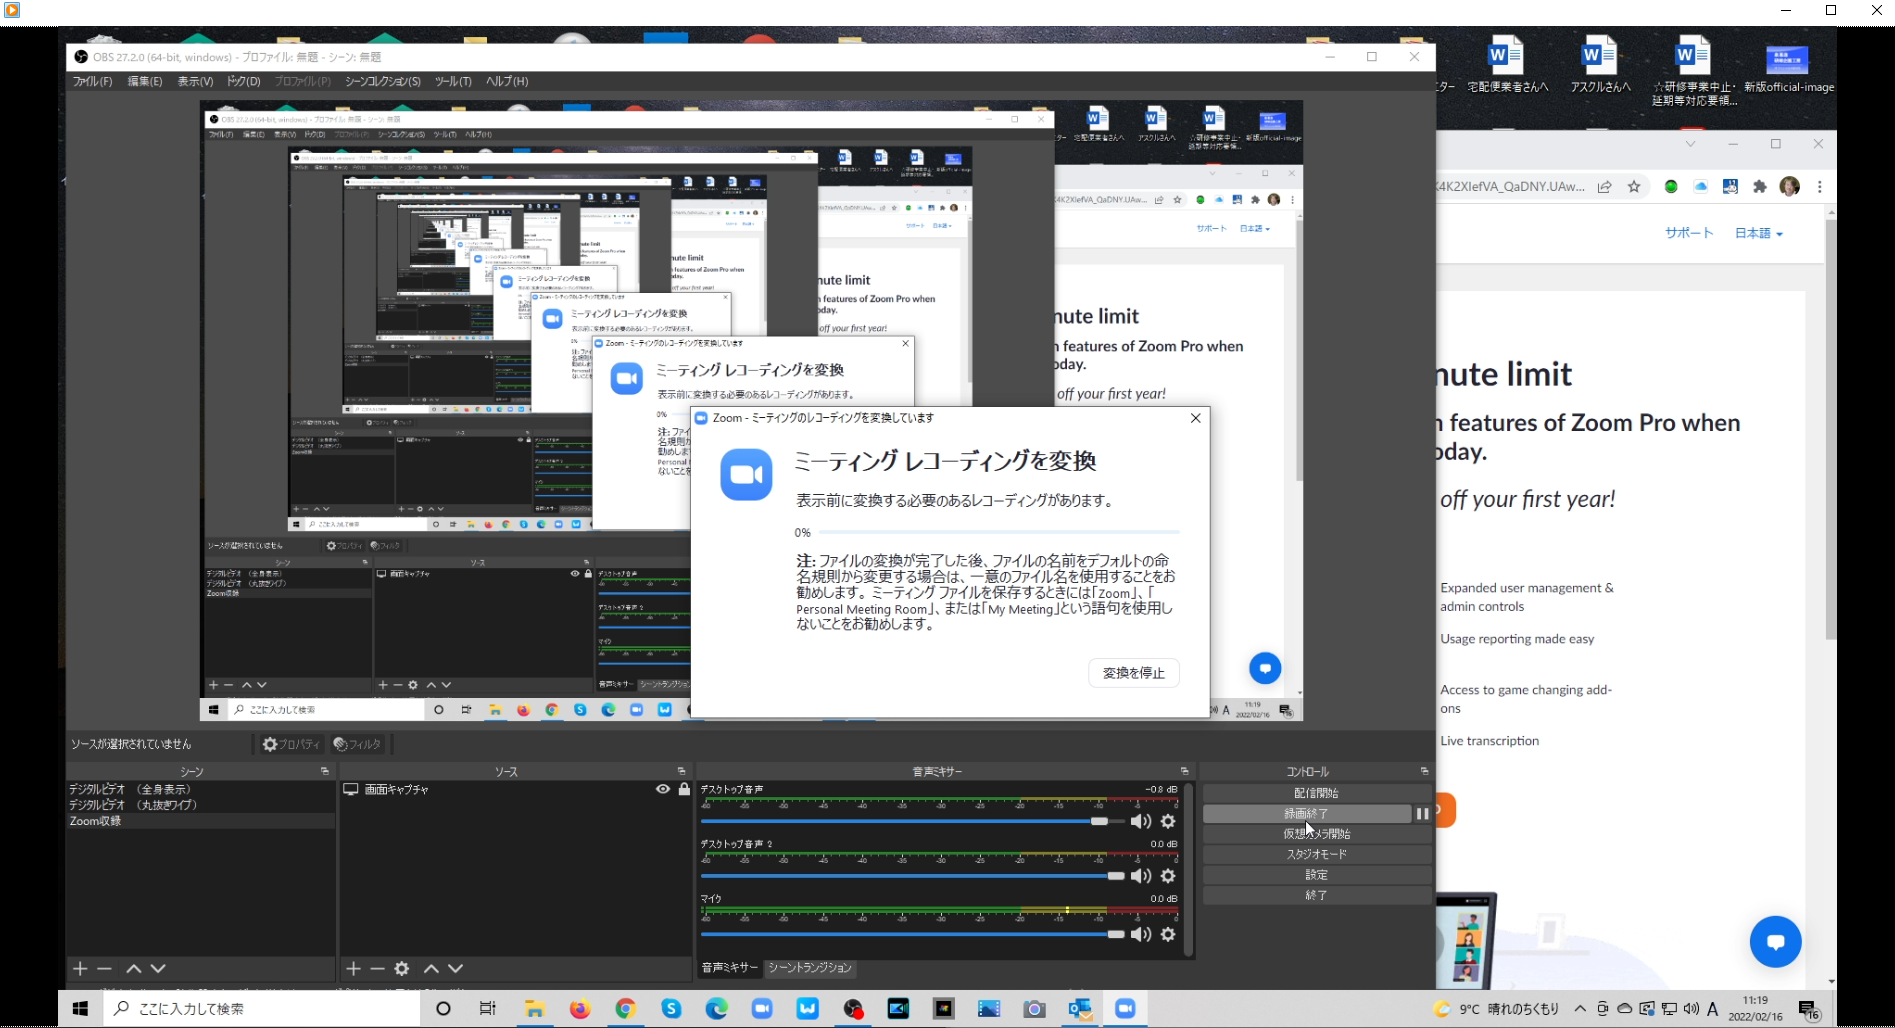Screen dimensions: 1895x1028
Task: Add a new source with the plus icon
Action: coord(353,969)
